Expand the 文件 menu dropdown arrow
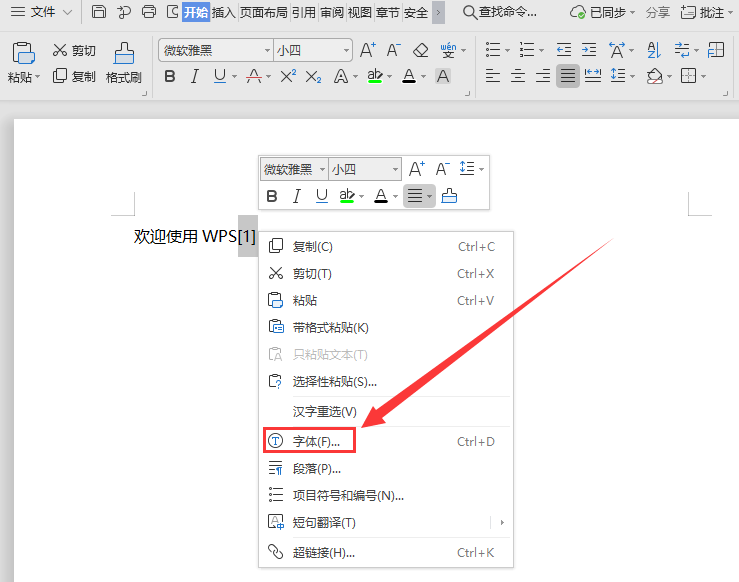This screenshot has width=739, height=582. click(68, 12)
